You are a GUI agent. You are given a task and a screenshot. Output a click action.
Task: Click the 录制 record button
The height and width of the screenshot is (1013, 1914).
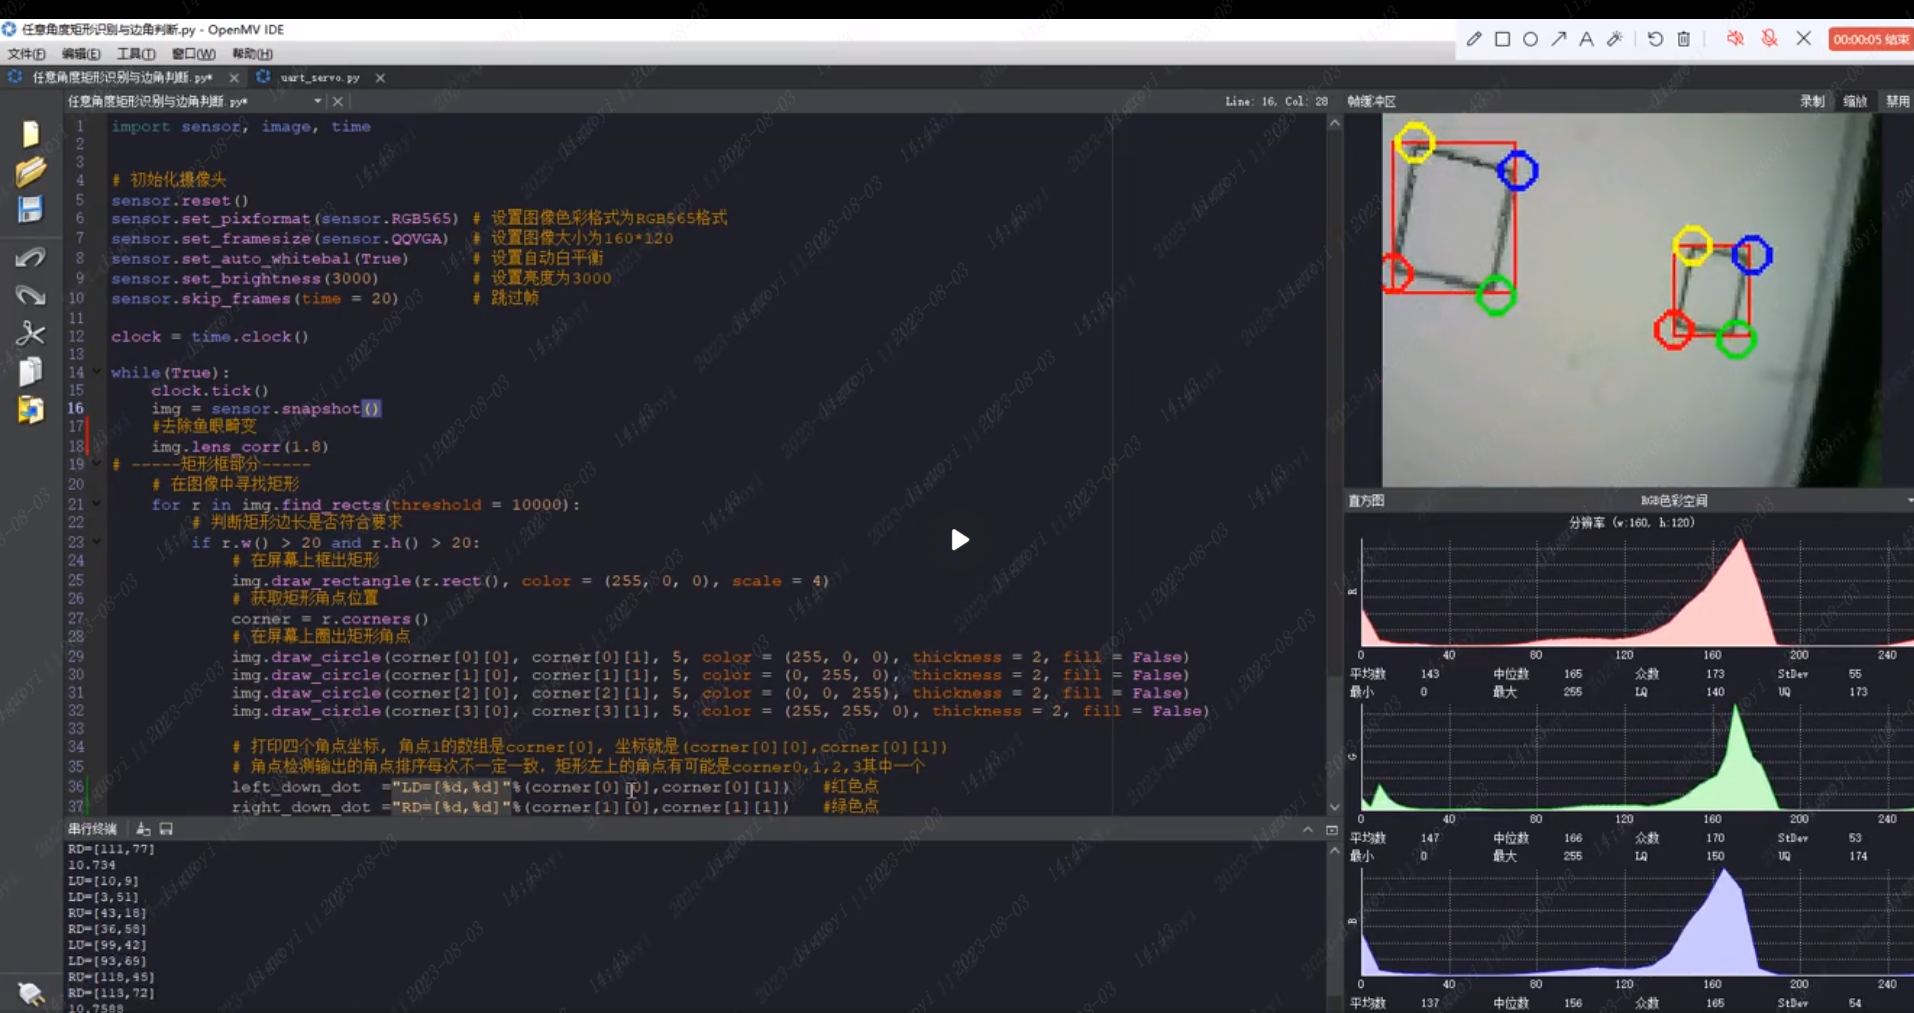1812,101
